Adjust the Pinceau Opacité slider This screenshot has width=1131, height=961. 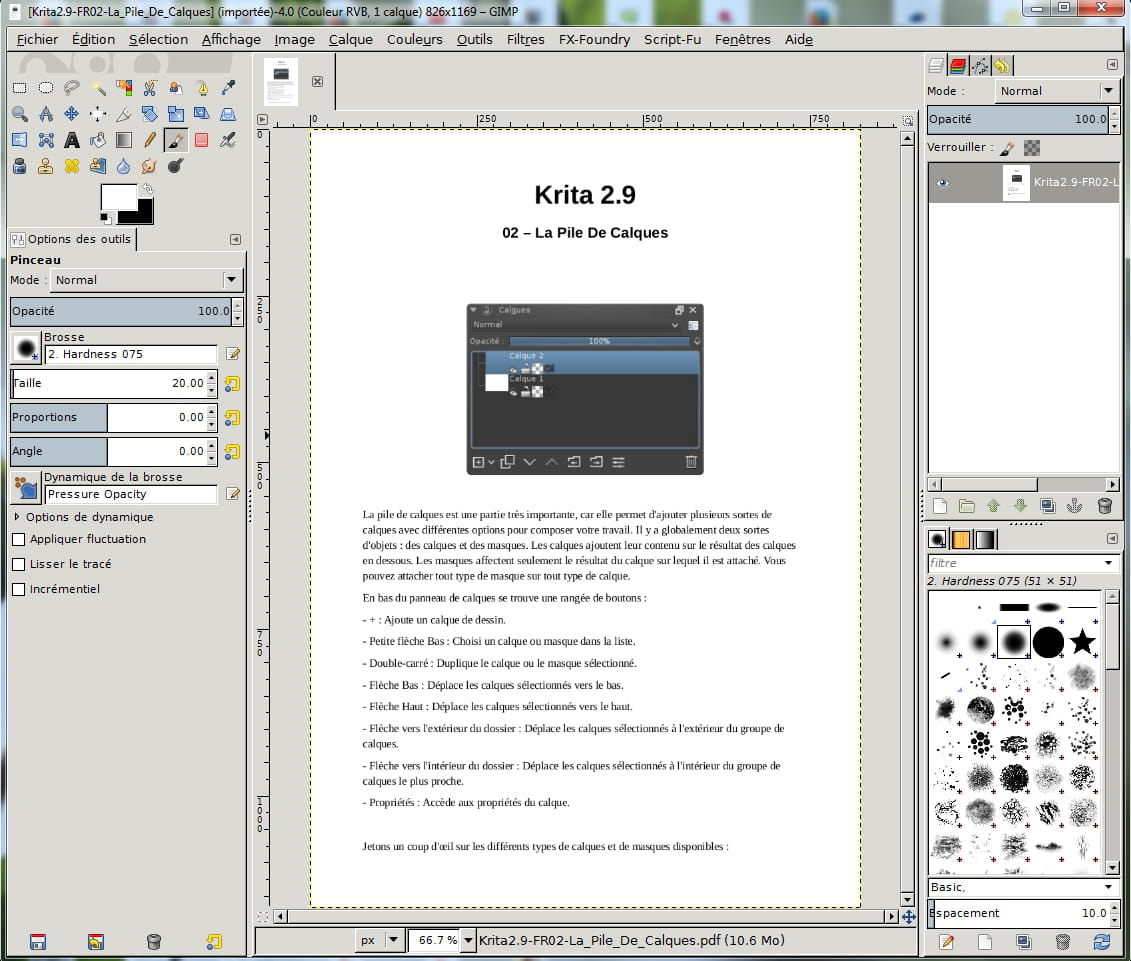point(121,312)
